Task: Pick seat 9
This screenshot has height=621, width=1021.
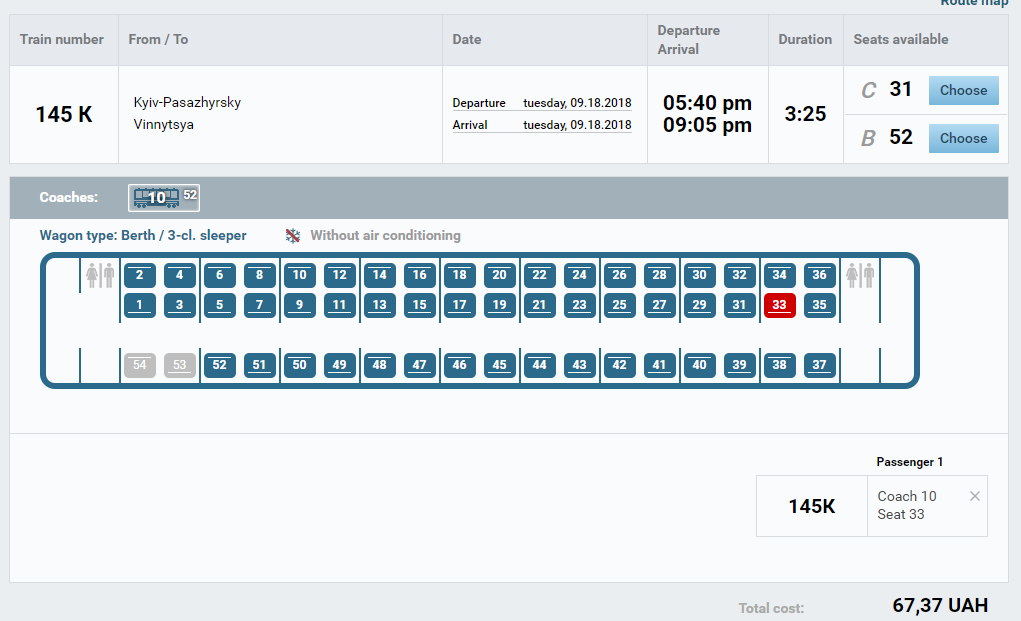Action: (x=300, y=305)
